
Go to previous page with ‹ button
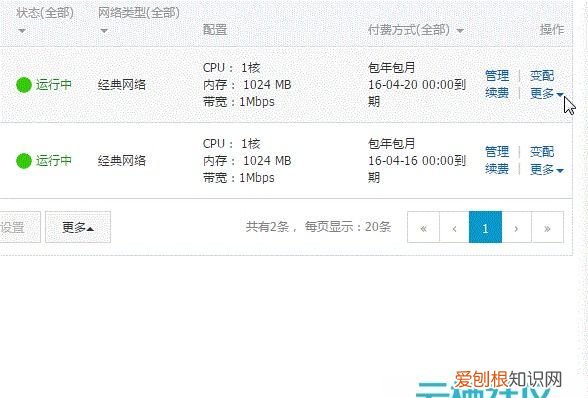pos(454,227)
